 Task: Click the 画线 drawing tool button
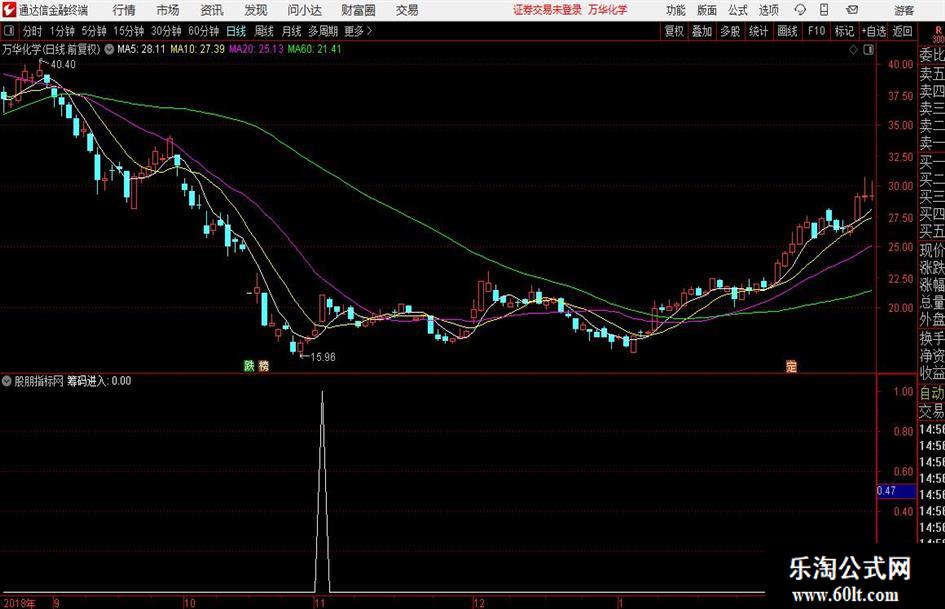[787, 31]
